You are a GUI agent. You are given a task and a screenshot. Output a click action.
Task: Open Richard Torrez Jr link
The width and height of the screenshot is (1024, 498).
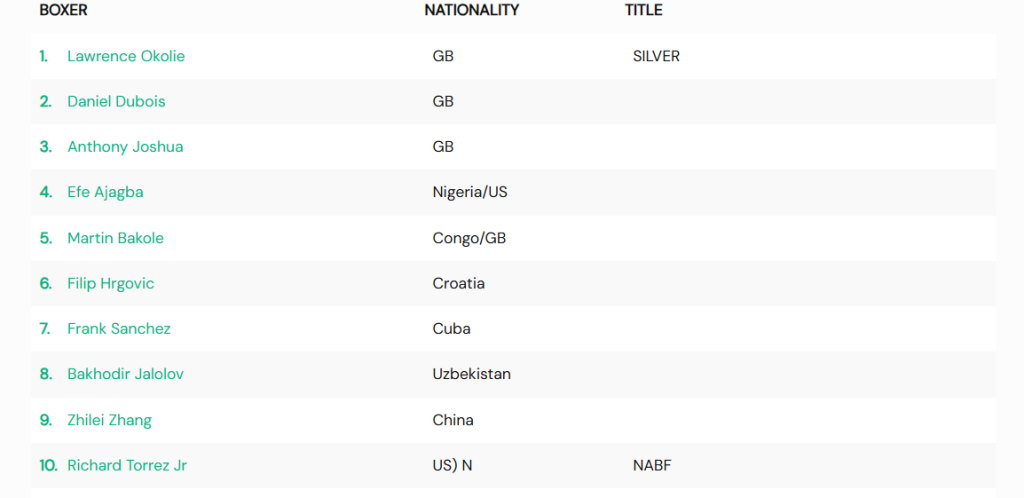pyautogui.click(x=127, y=466)
